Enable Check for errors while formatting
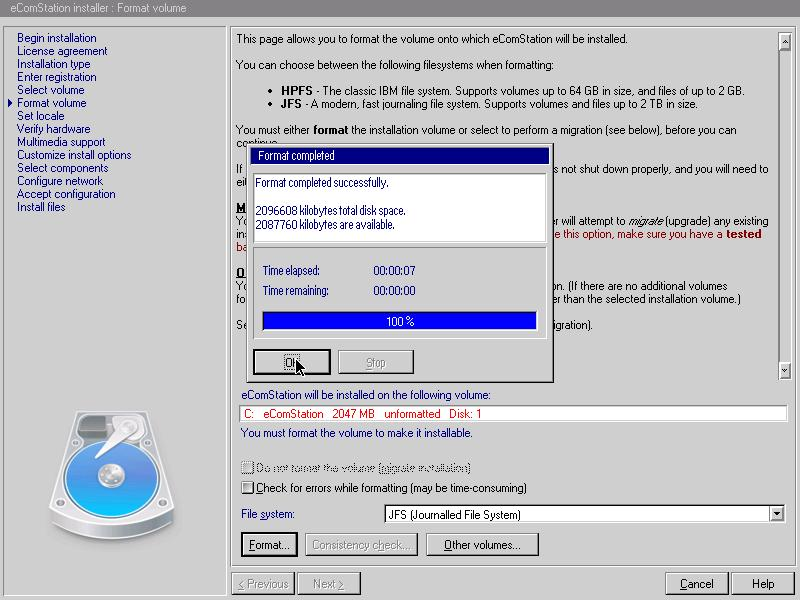The image size is (800, 600). pyautogui.click(x=247, y=488)
